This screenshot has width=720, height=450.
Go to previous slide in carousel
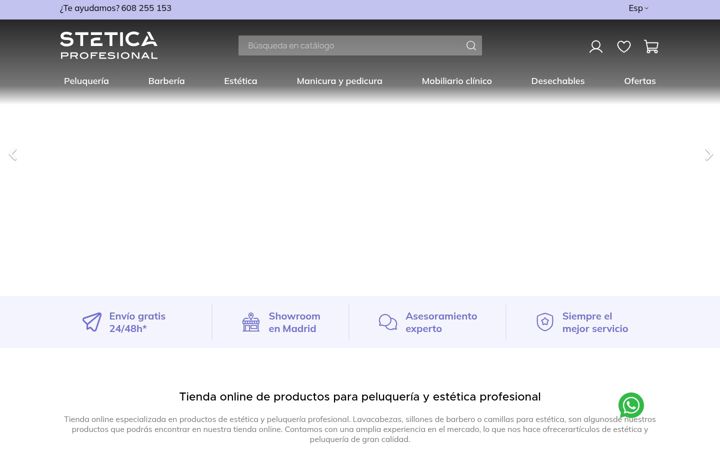13,155
